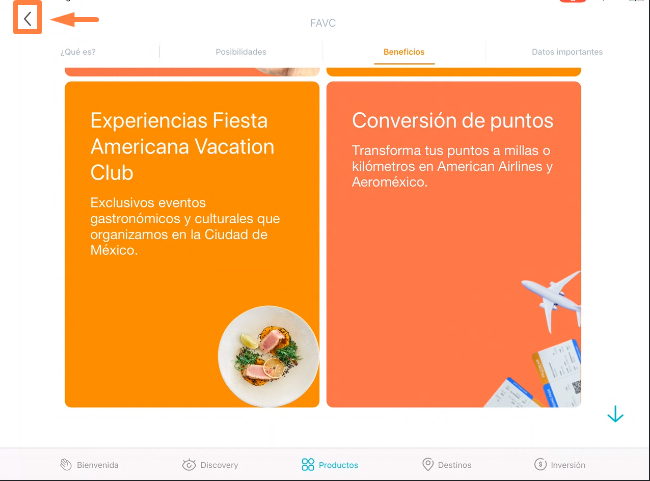This screenshot has height=481, width=650.
Task: Tap the Destinos location pin icon
Action: [x=427, y=464]
